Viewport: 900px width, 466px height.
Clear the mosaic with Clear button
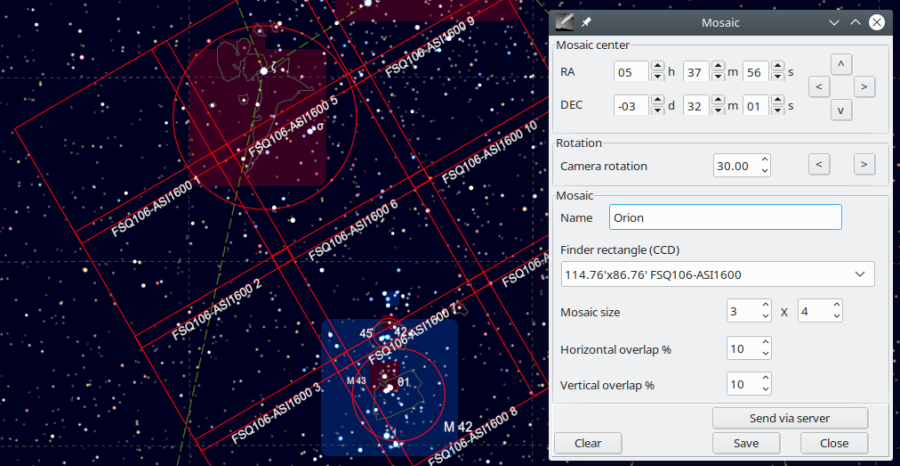(x=588, y=443)
